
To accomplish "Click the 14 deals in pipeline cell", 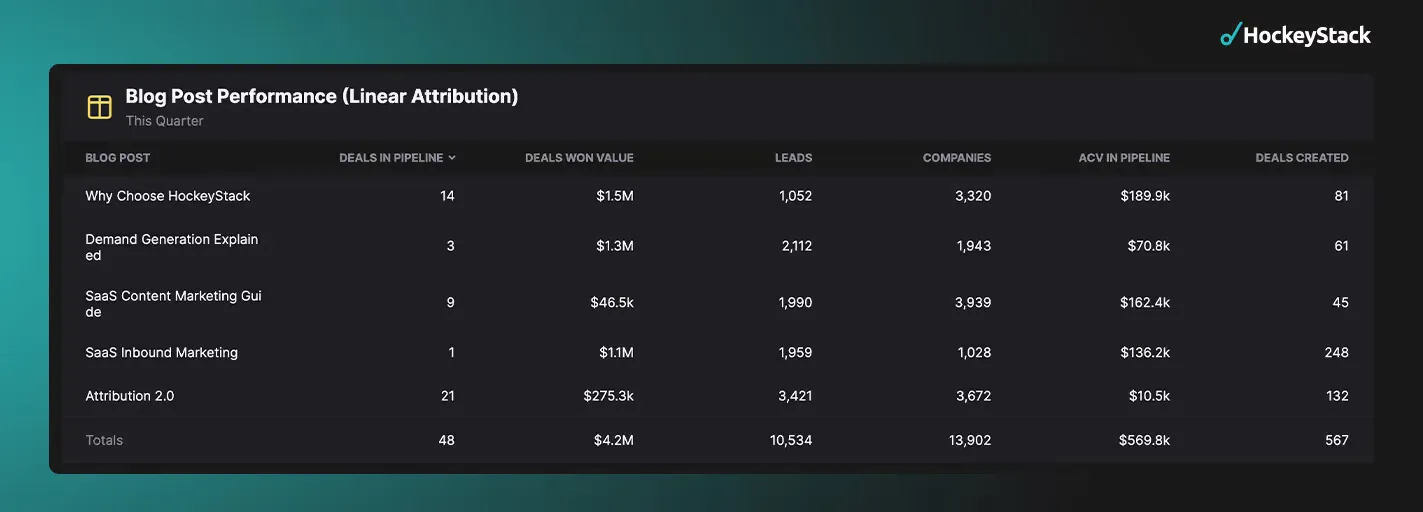I will 447,196.
